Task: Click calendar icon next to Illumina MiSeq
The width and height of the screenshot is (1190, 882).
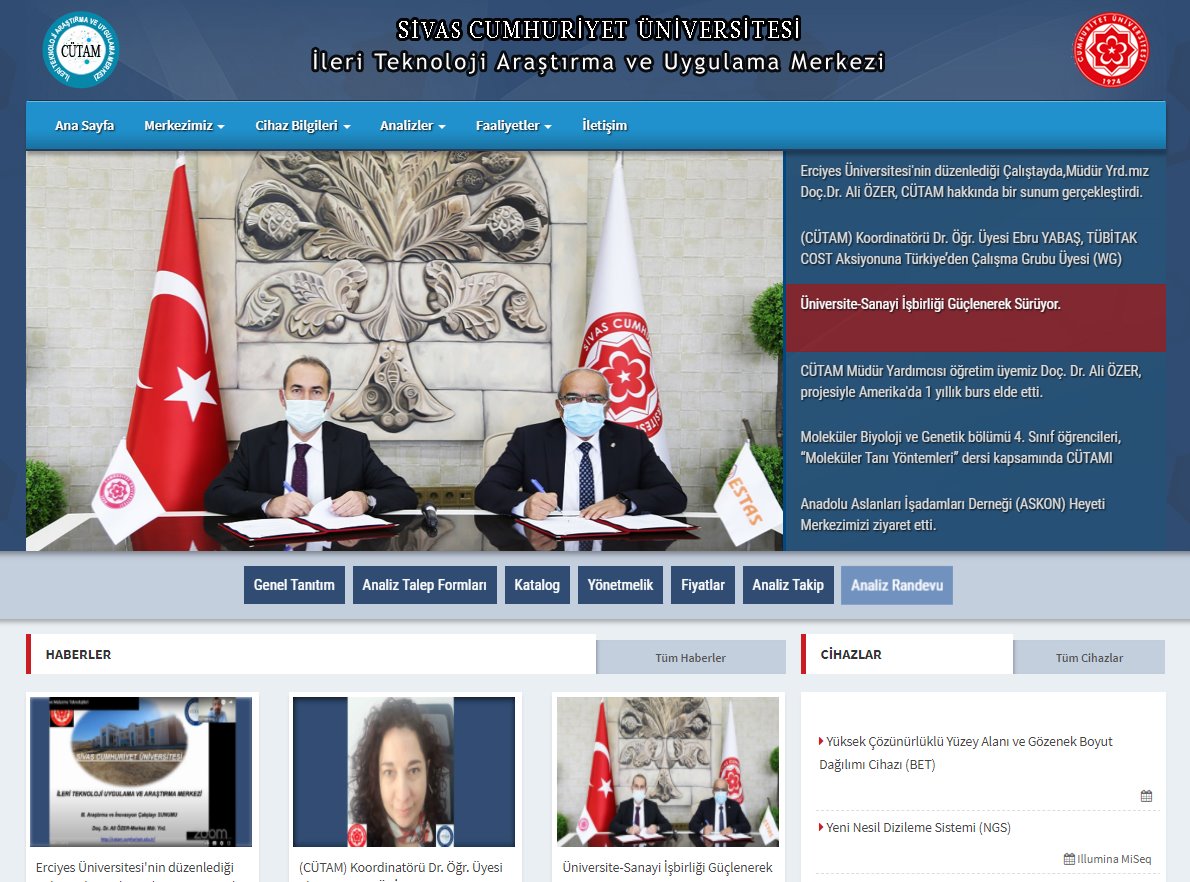Action: point(1069,859)
